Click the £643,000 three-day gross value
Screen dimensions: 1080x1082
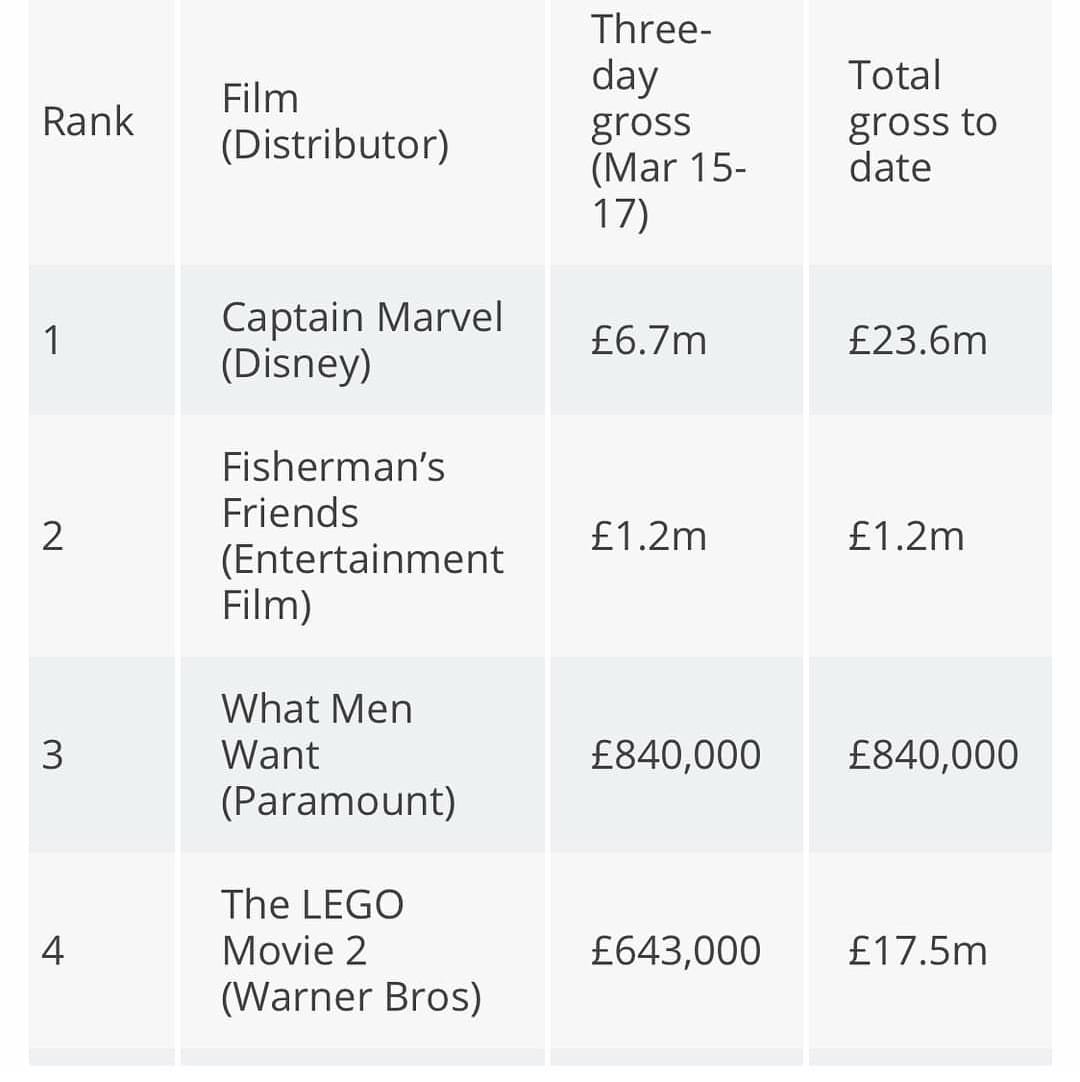676,951
